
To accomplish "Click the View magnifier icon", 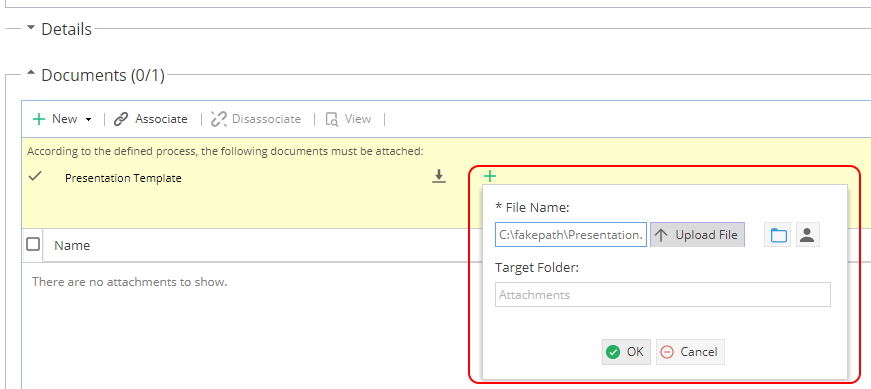I will (x=332, y=119).
